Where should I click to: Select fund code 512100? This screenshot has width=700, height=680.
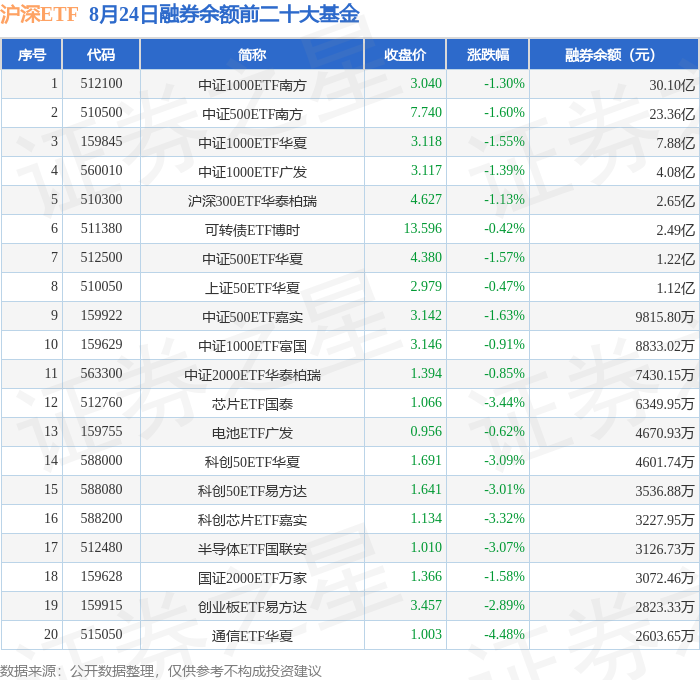101,83
